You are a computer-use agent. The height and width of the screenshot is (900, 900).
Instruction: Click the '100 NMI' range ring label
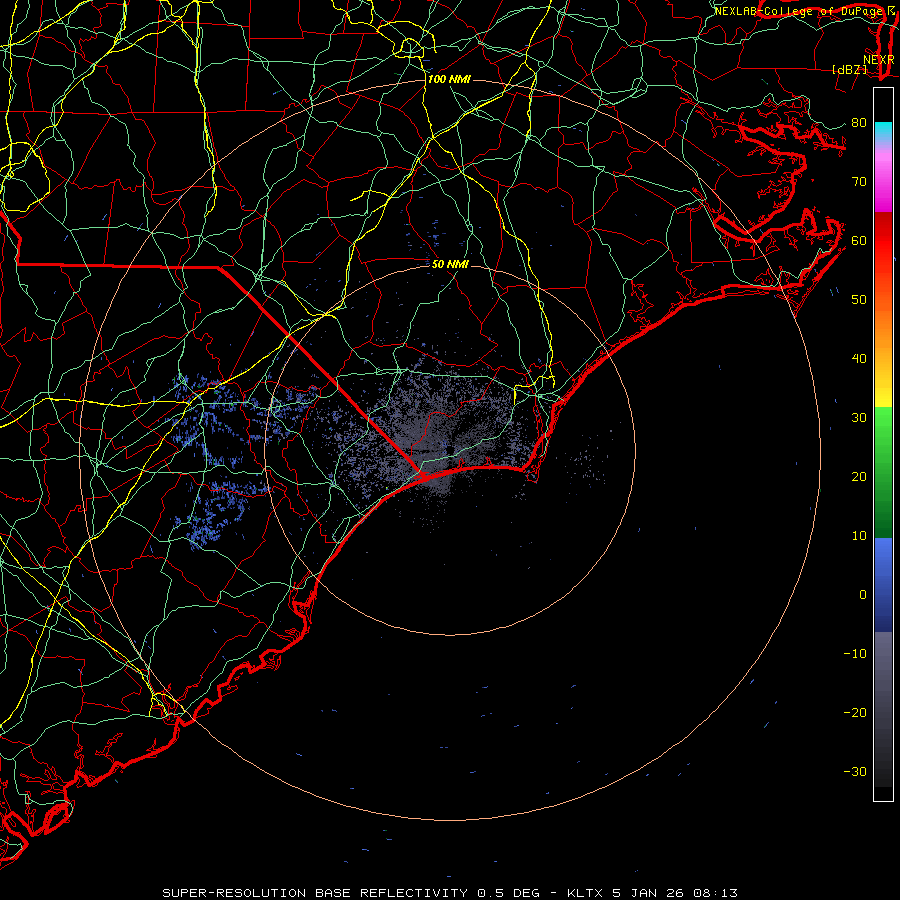(x=449, y=79)
